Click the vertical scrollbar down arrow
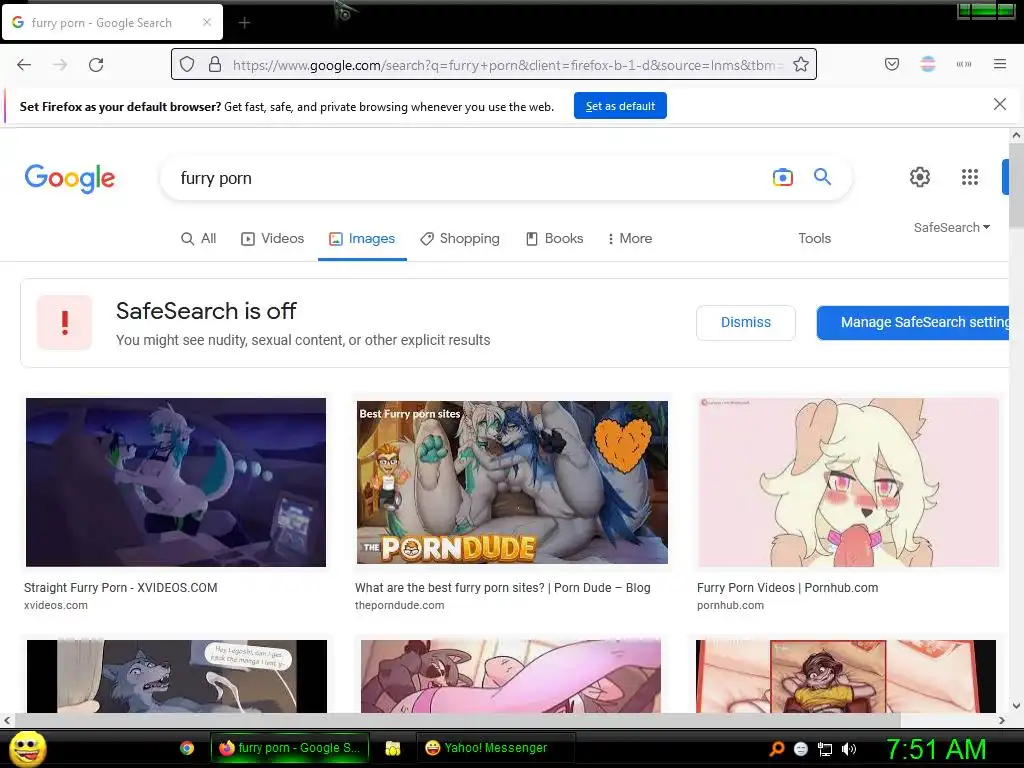Viewport: 1024px width, 768px height. click(1016, 705)
